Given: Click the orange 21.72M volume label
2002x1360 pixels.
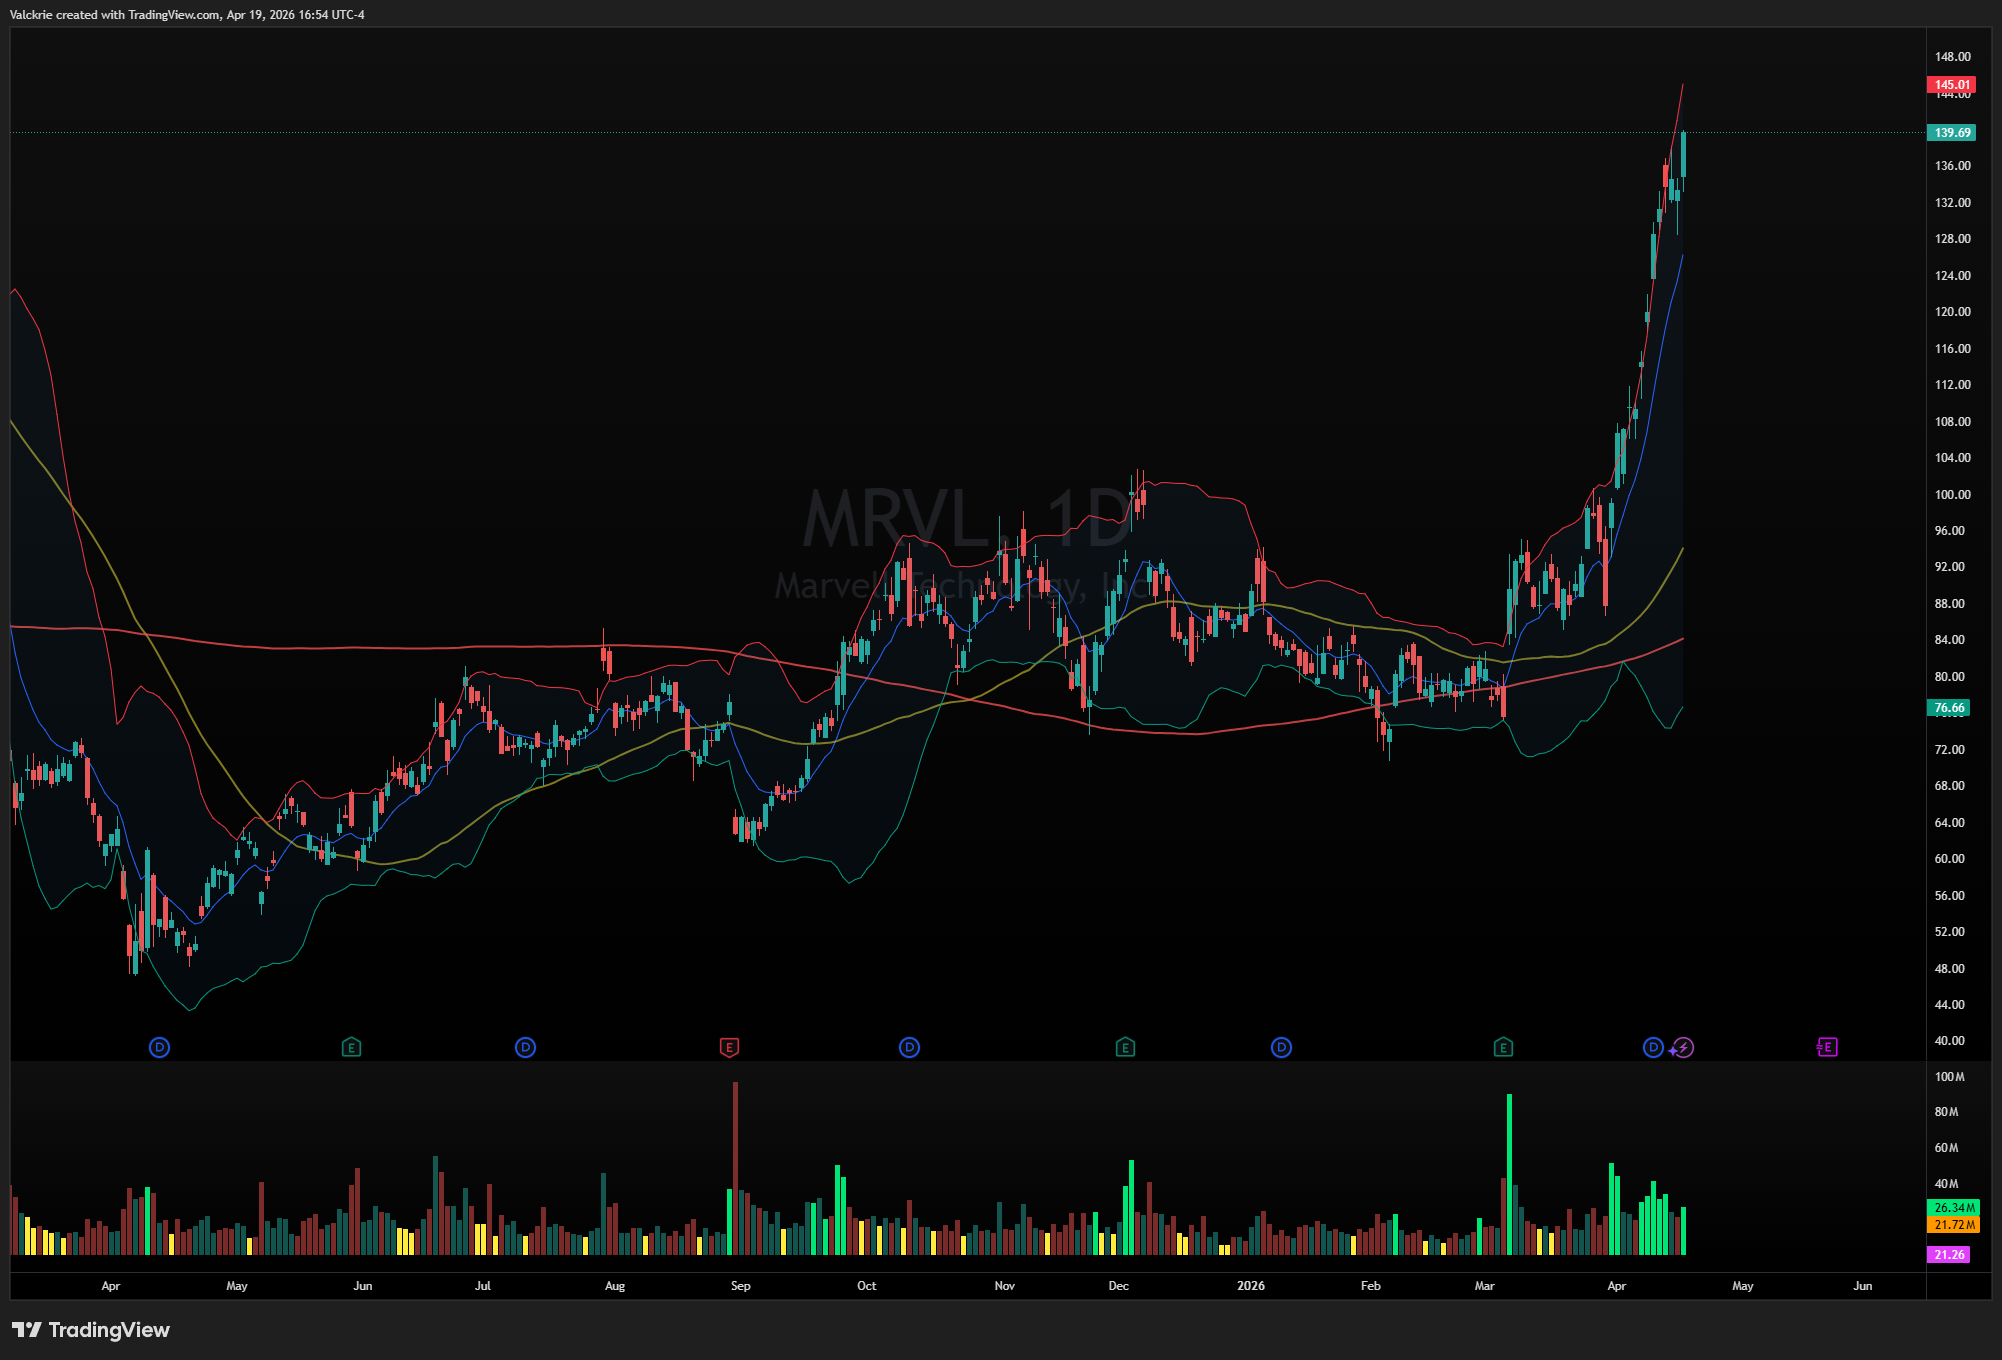Looking at the screenshot, I should [1953, 1224].
